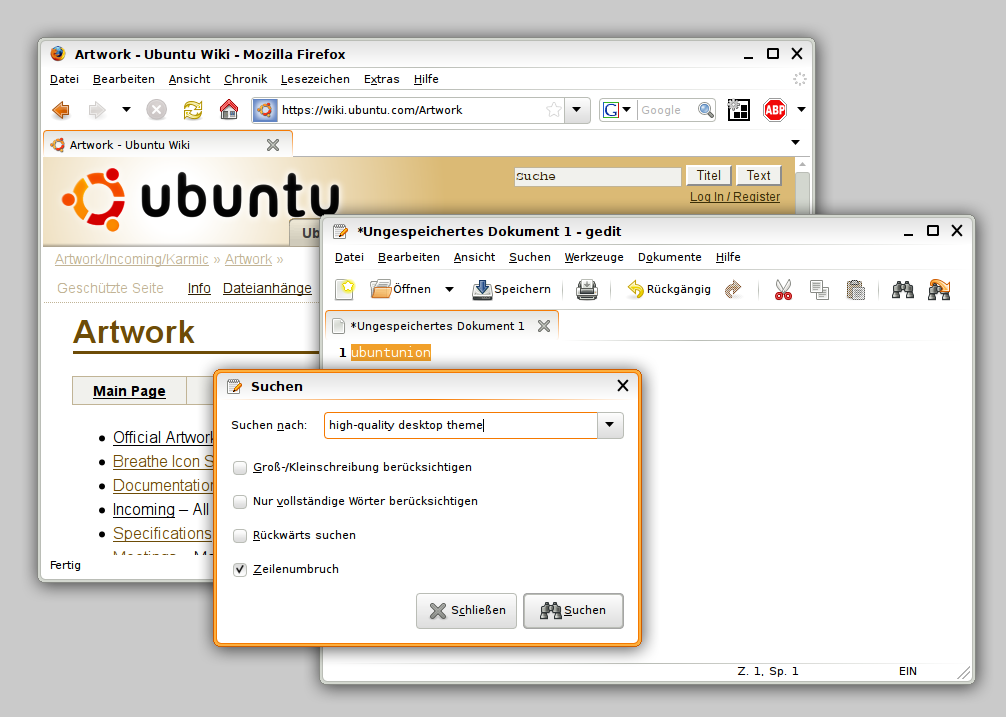Uncheck the Zeilenumbruch checkbox

pos(240,569)
